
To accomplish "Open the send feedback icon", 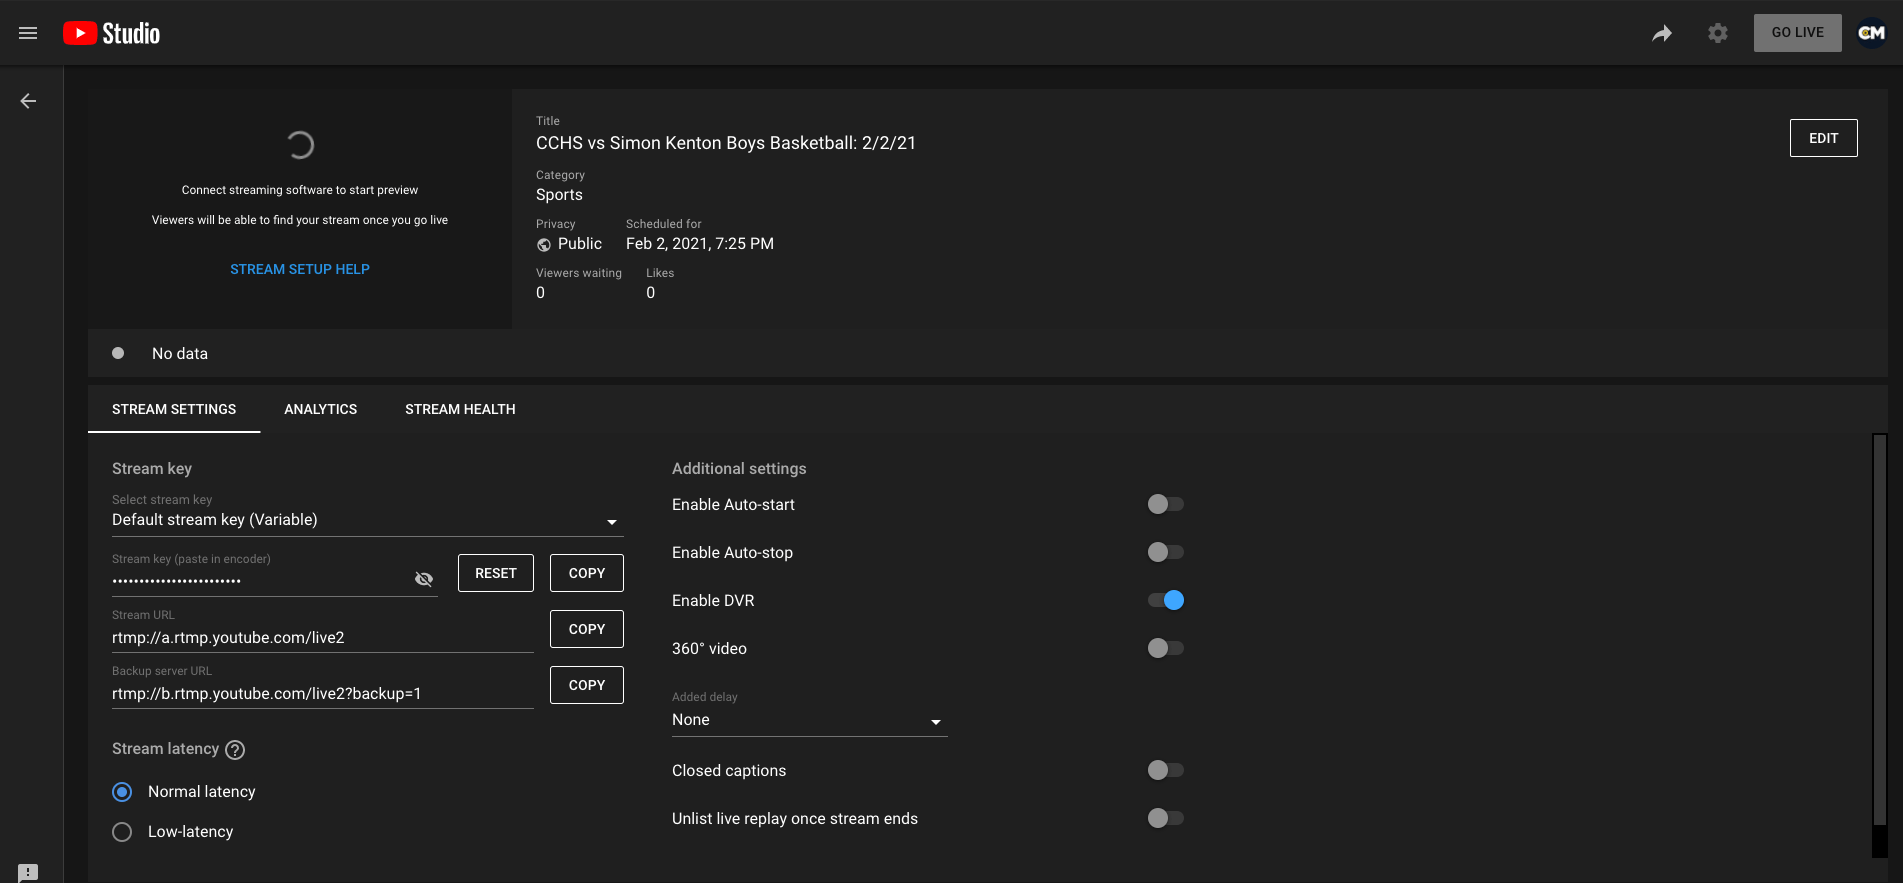I will point(28,872).
